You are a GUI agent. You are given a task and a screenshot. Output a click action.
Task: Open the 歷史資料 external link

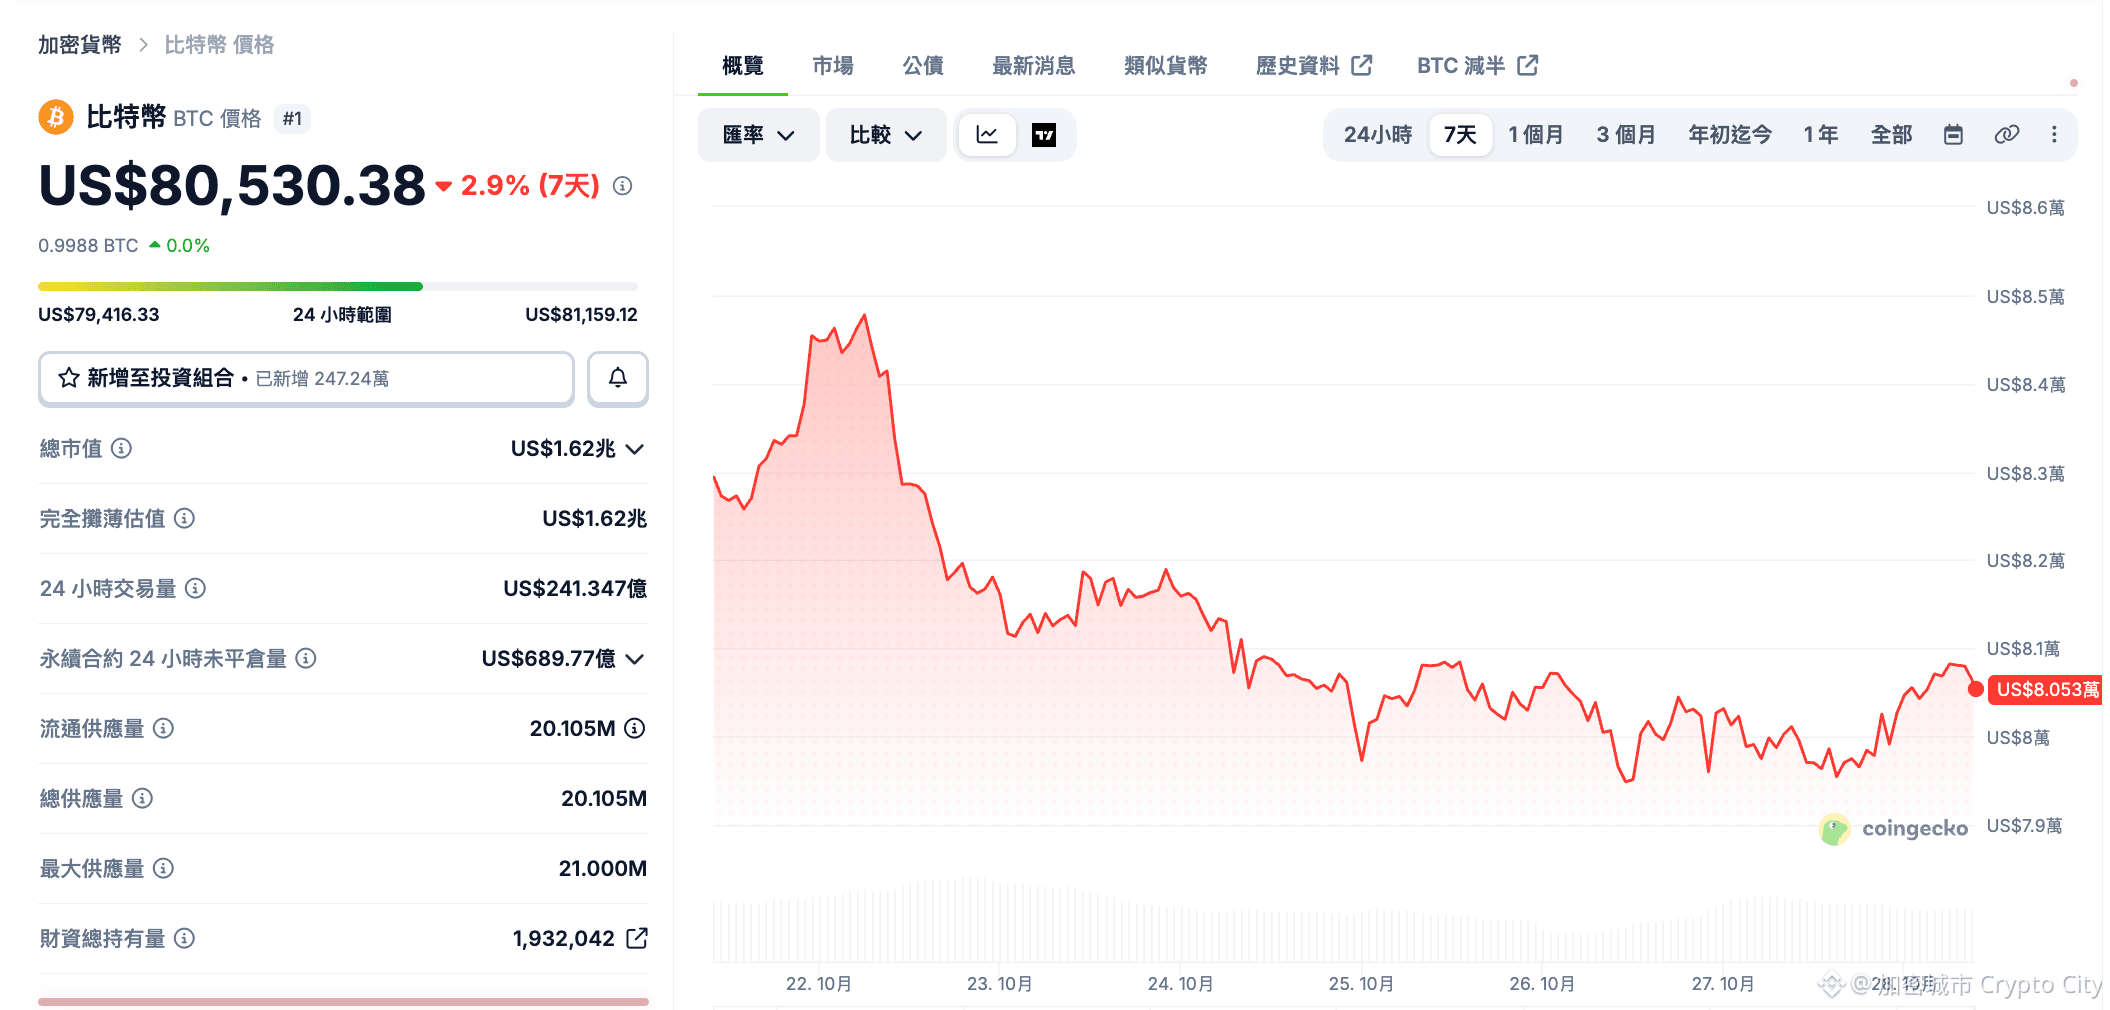(1314, 66)
